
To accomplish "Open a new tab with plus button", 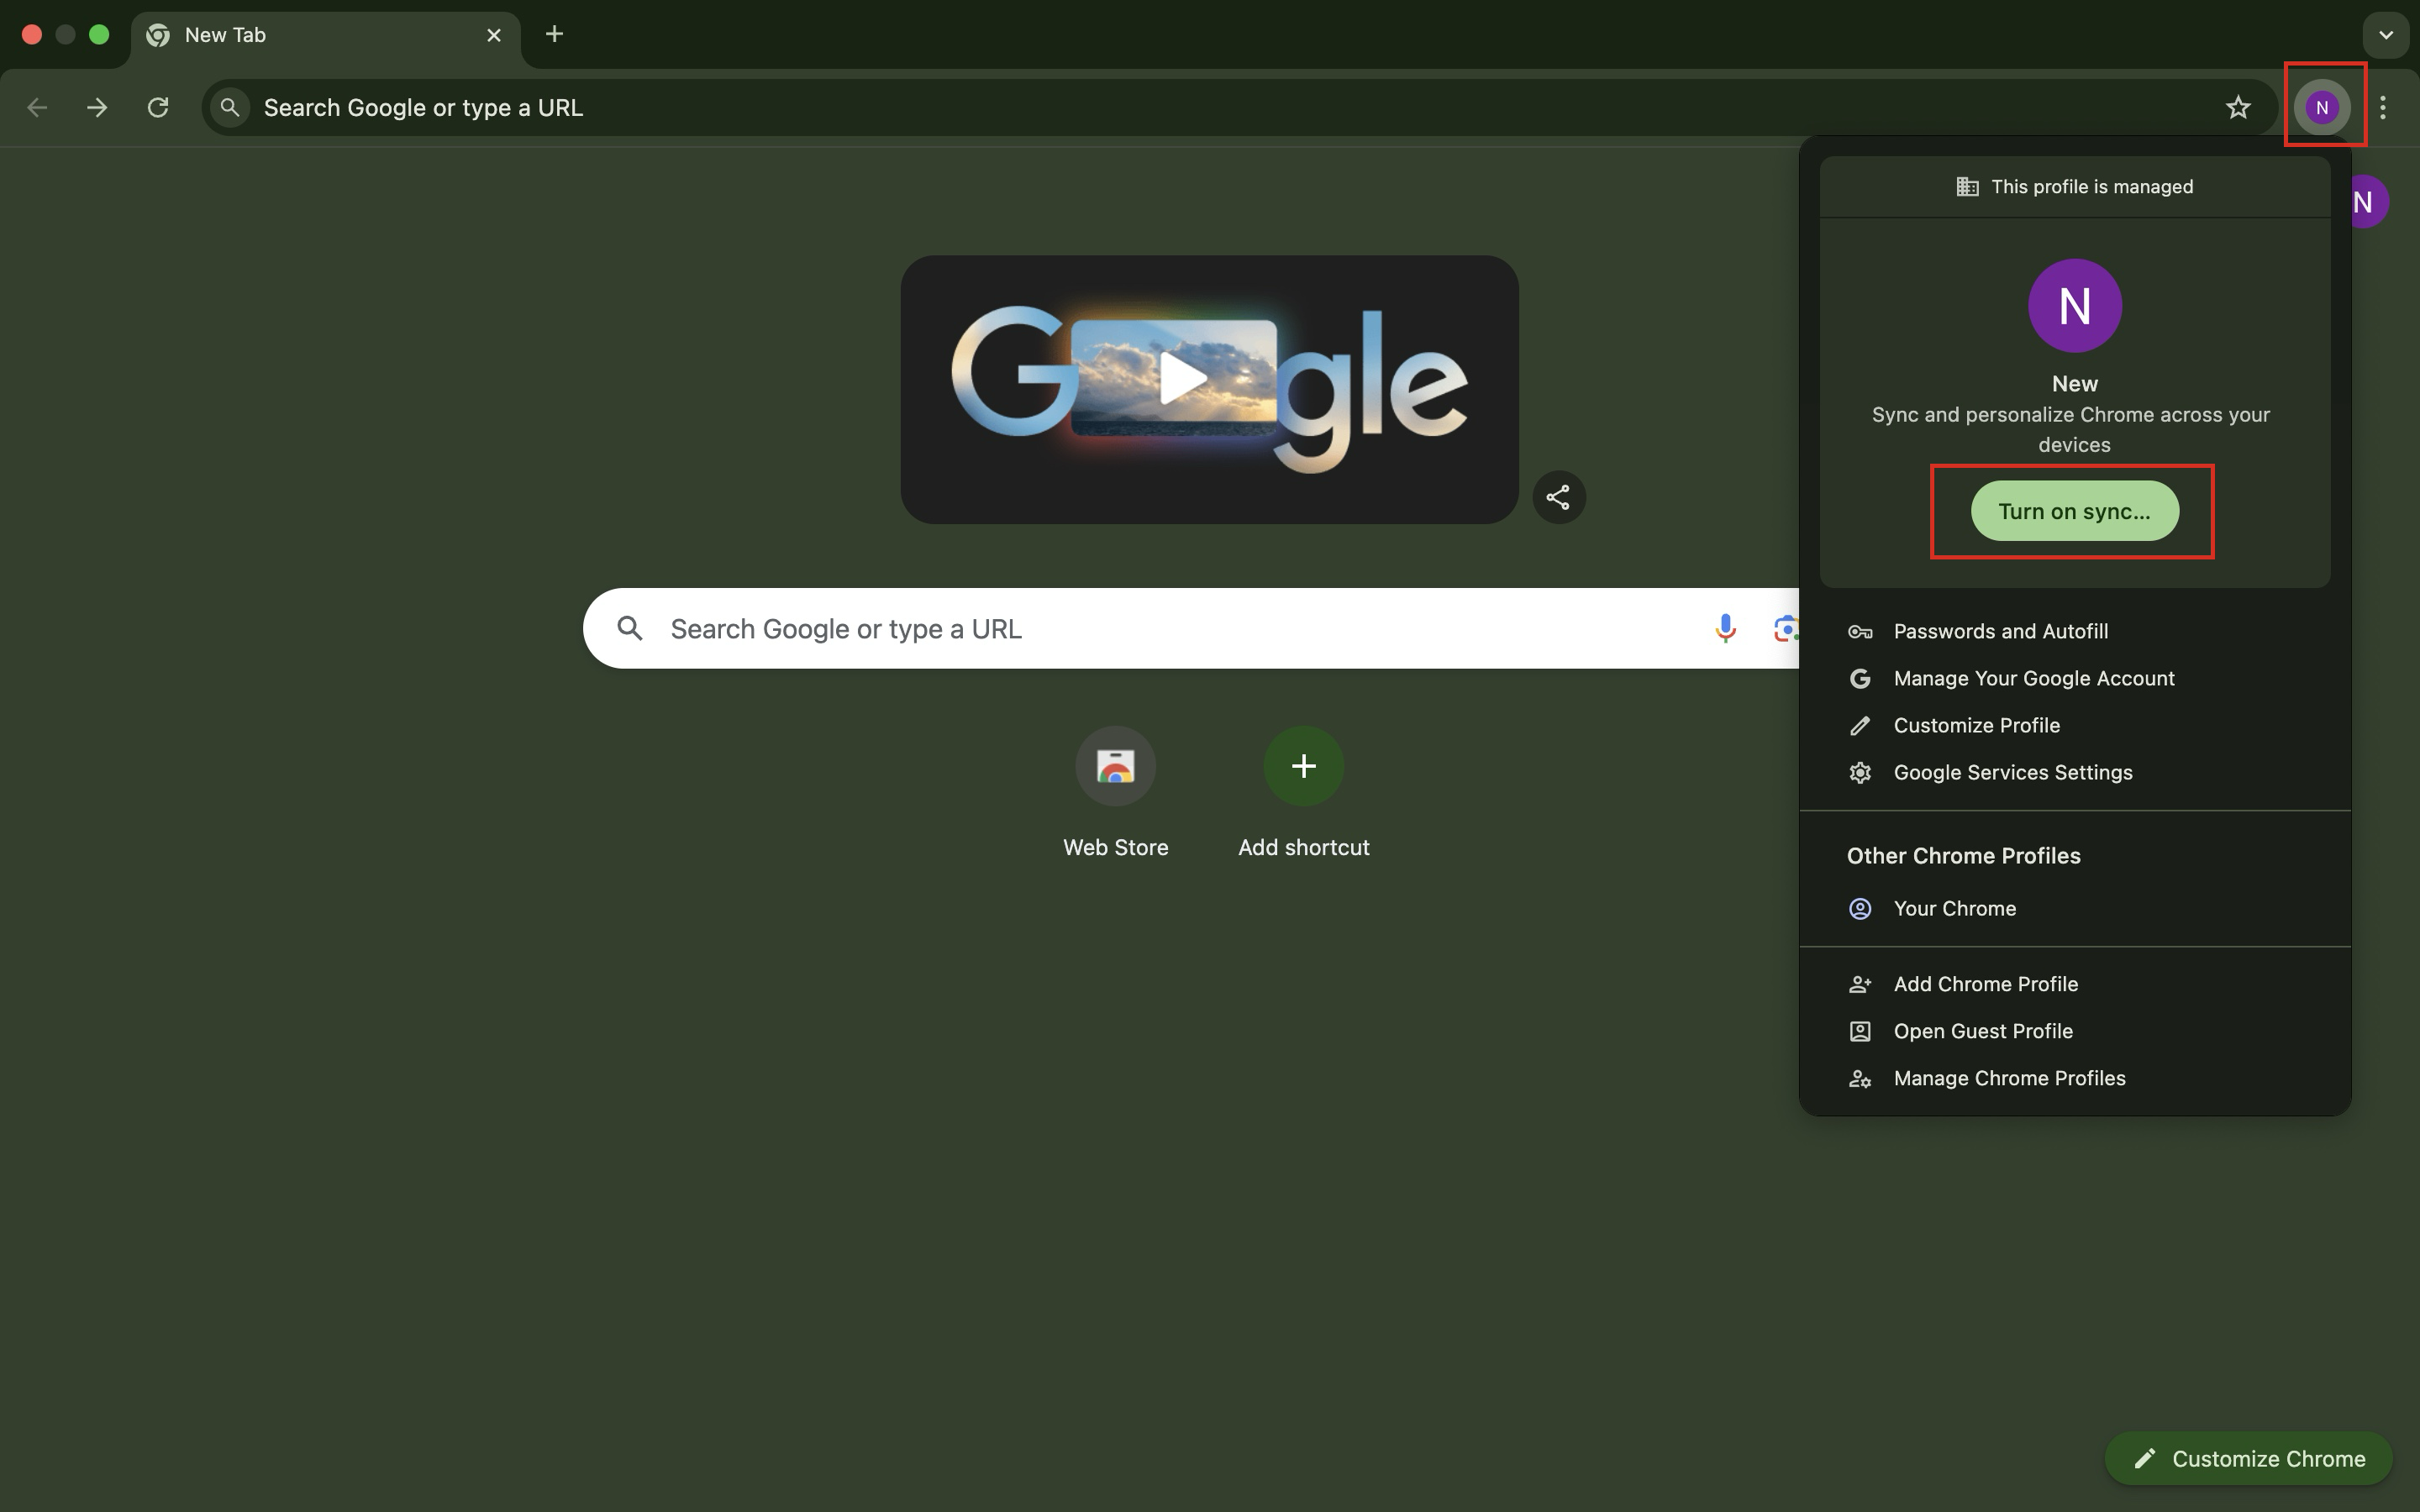I will [x=554, y=34].
